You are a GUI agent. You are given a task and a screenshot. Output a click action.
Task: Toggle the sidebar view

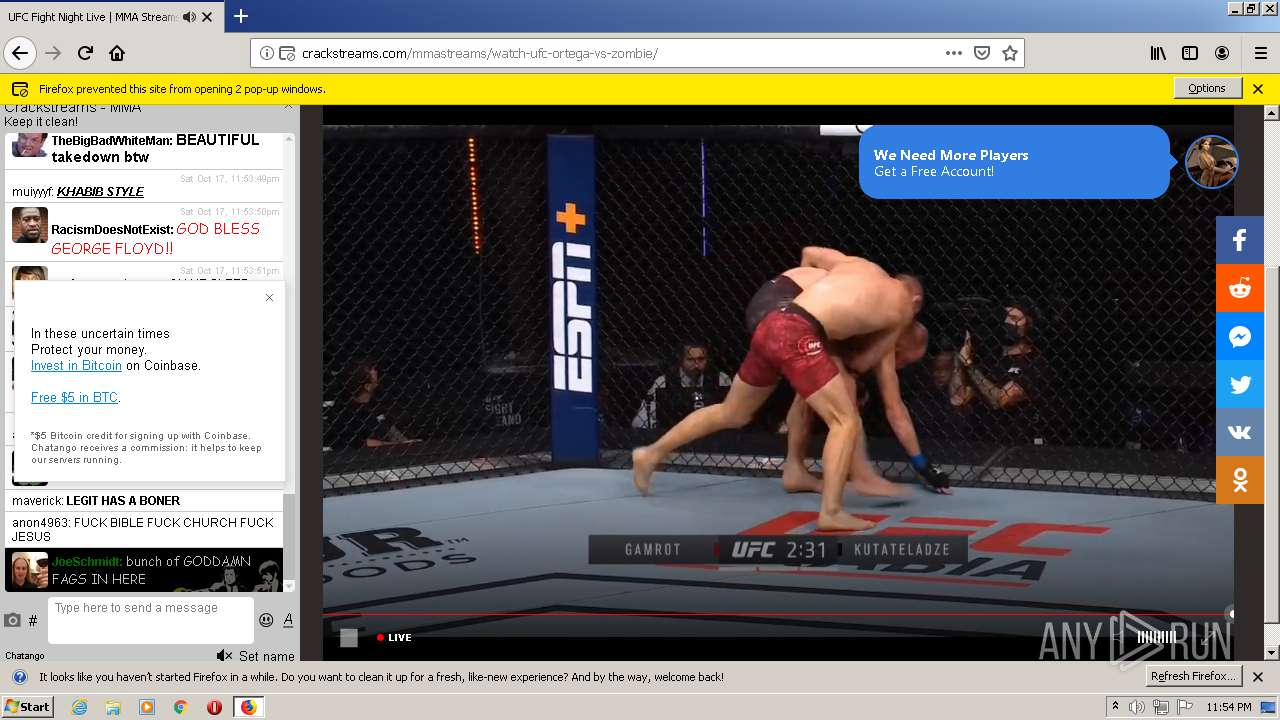coord(1190,53)
